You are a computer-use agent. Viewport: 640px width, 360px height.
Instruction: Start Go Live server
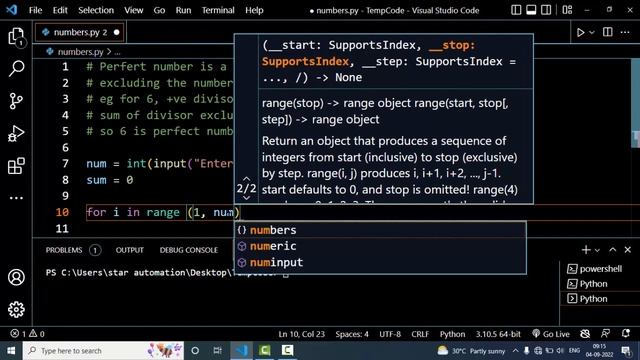(551, 334)
